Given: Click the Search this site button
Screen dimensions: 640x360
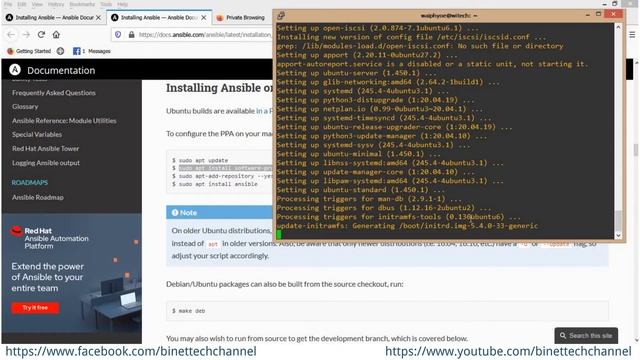Looking at the screenshot, I should coord(586,336).
